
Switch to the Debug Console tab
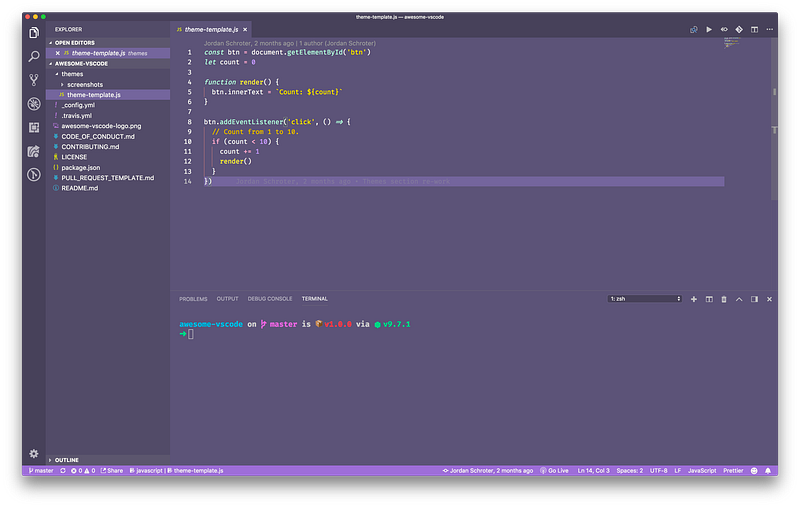tap(270, 299)
